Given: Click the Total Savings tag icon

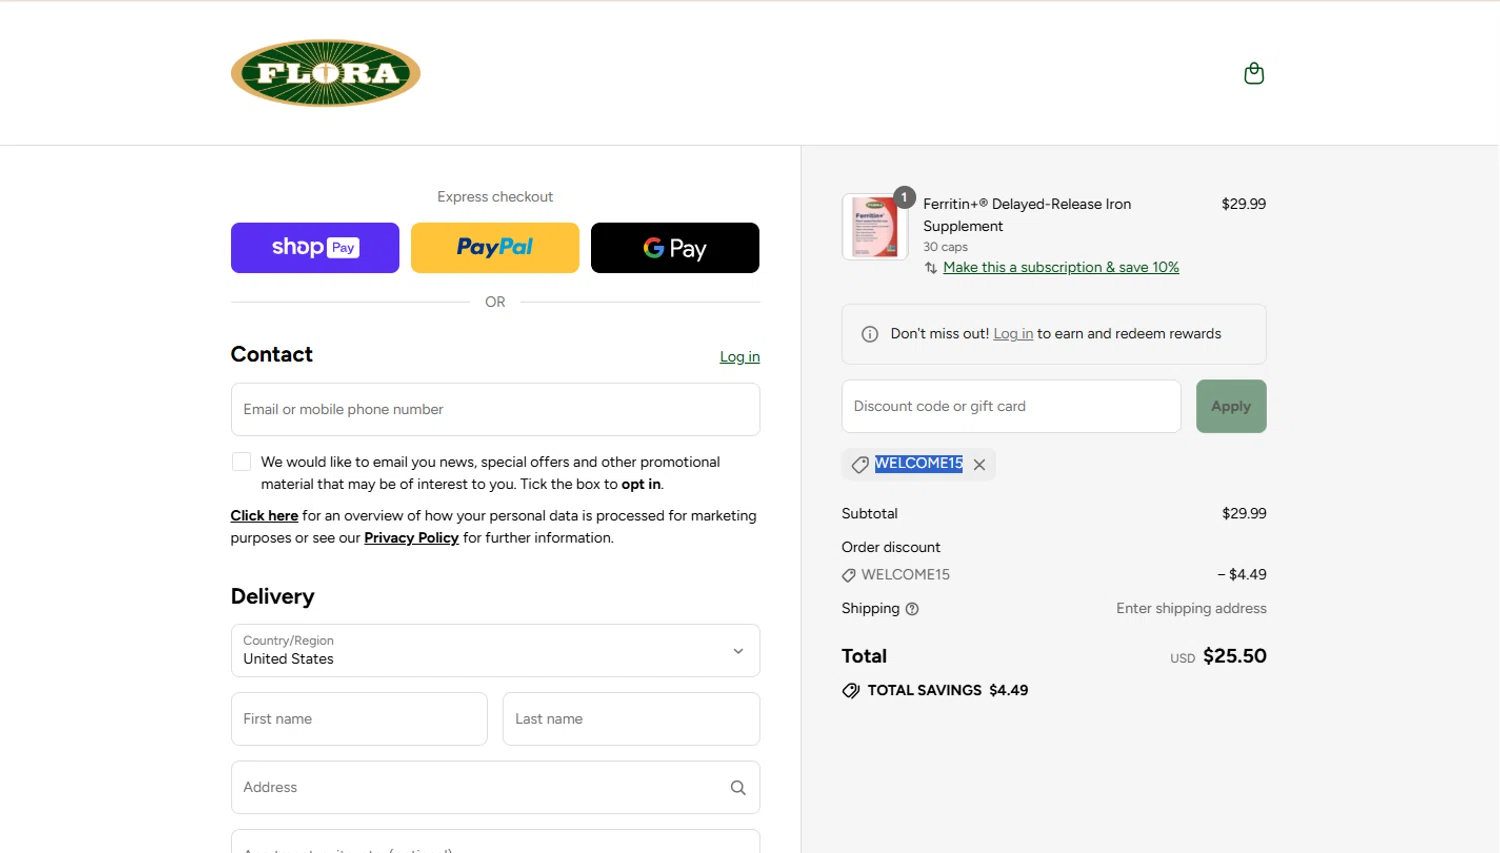Looking at the screenshot, I should (851, 691).
